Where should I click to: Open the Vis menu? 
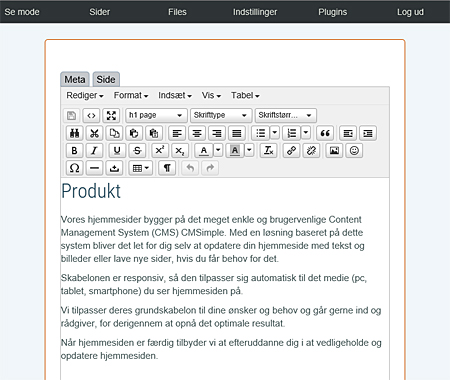pyautogui.click(x=211, y=96)
